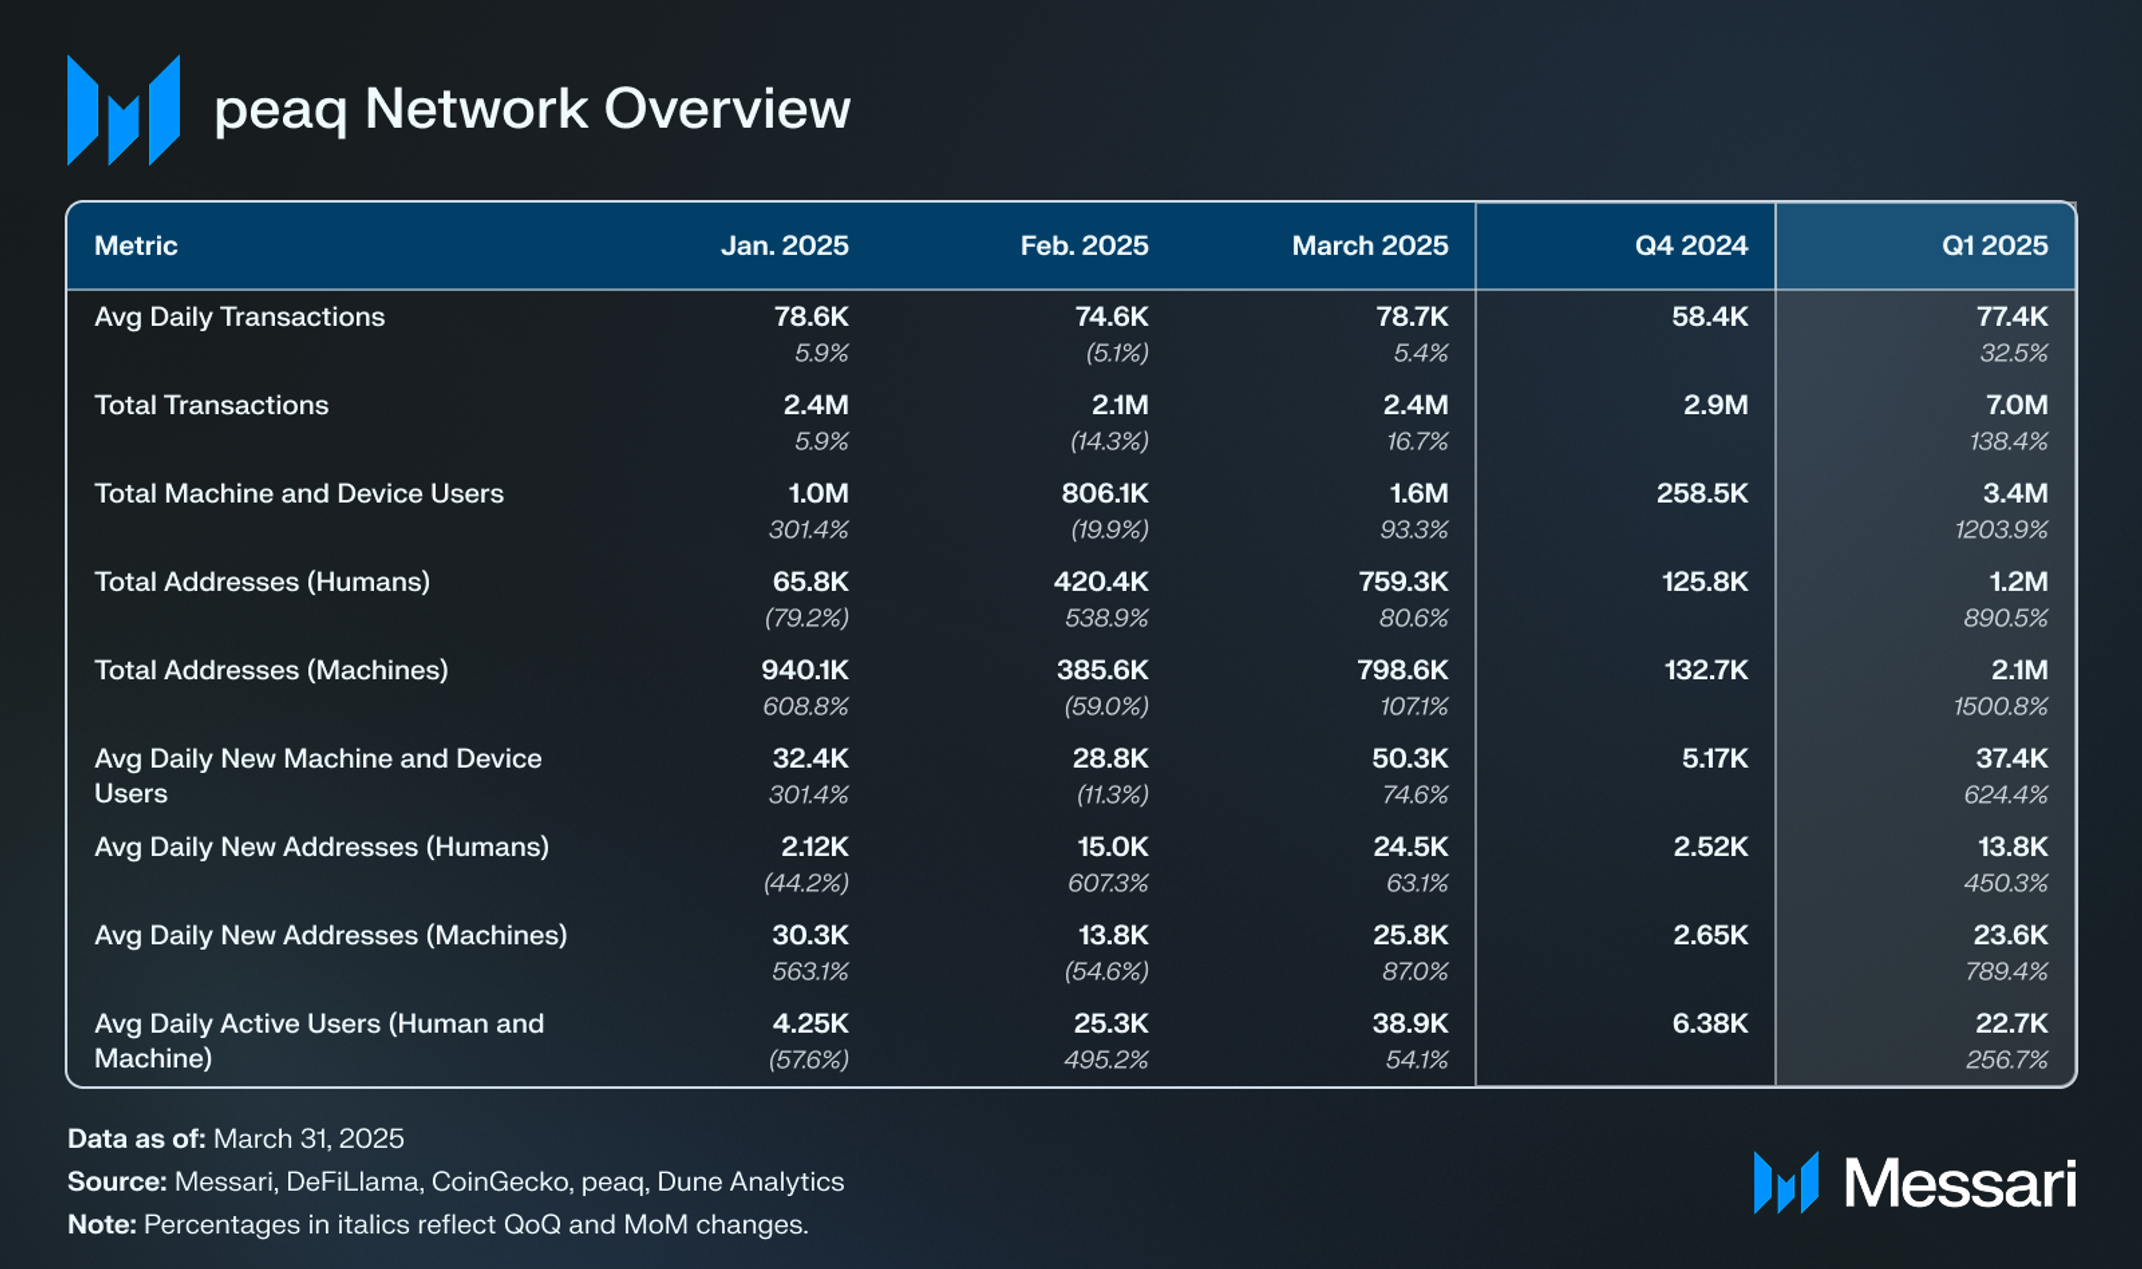Click Avg Daily New Addresses (Machines) label
Screen dimensions: 2142x1269
click(331, 935)
